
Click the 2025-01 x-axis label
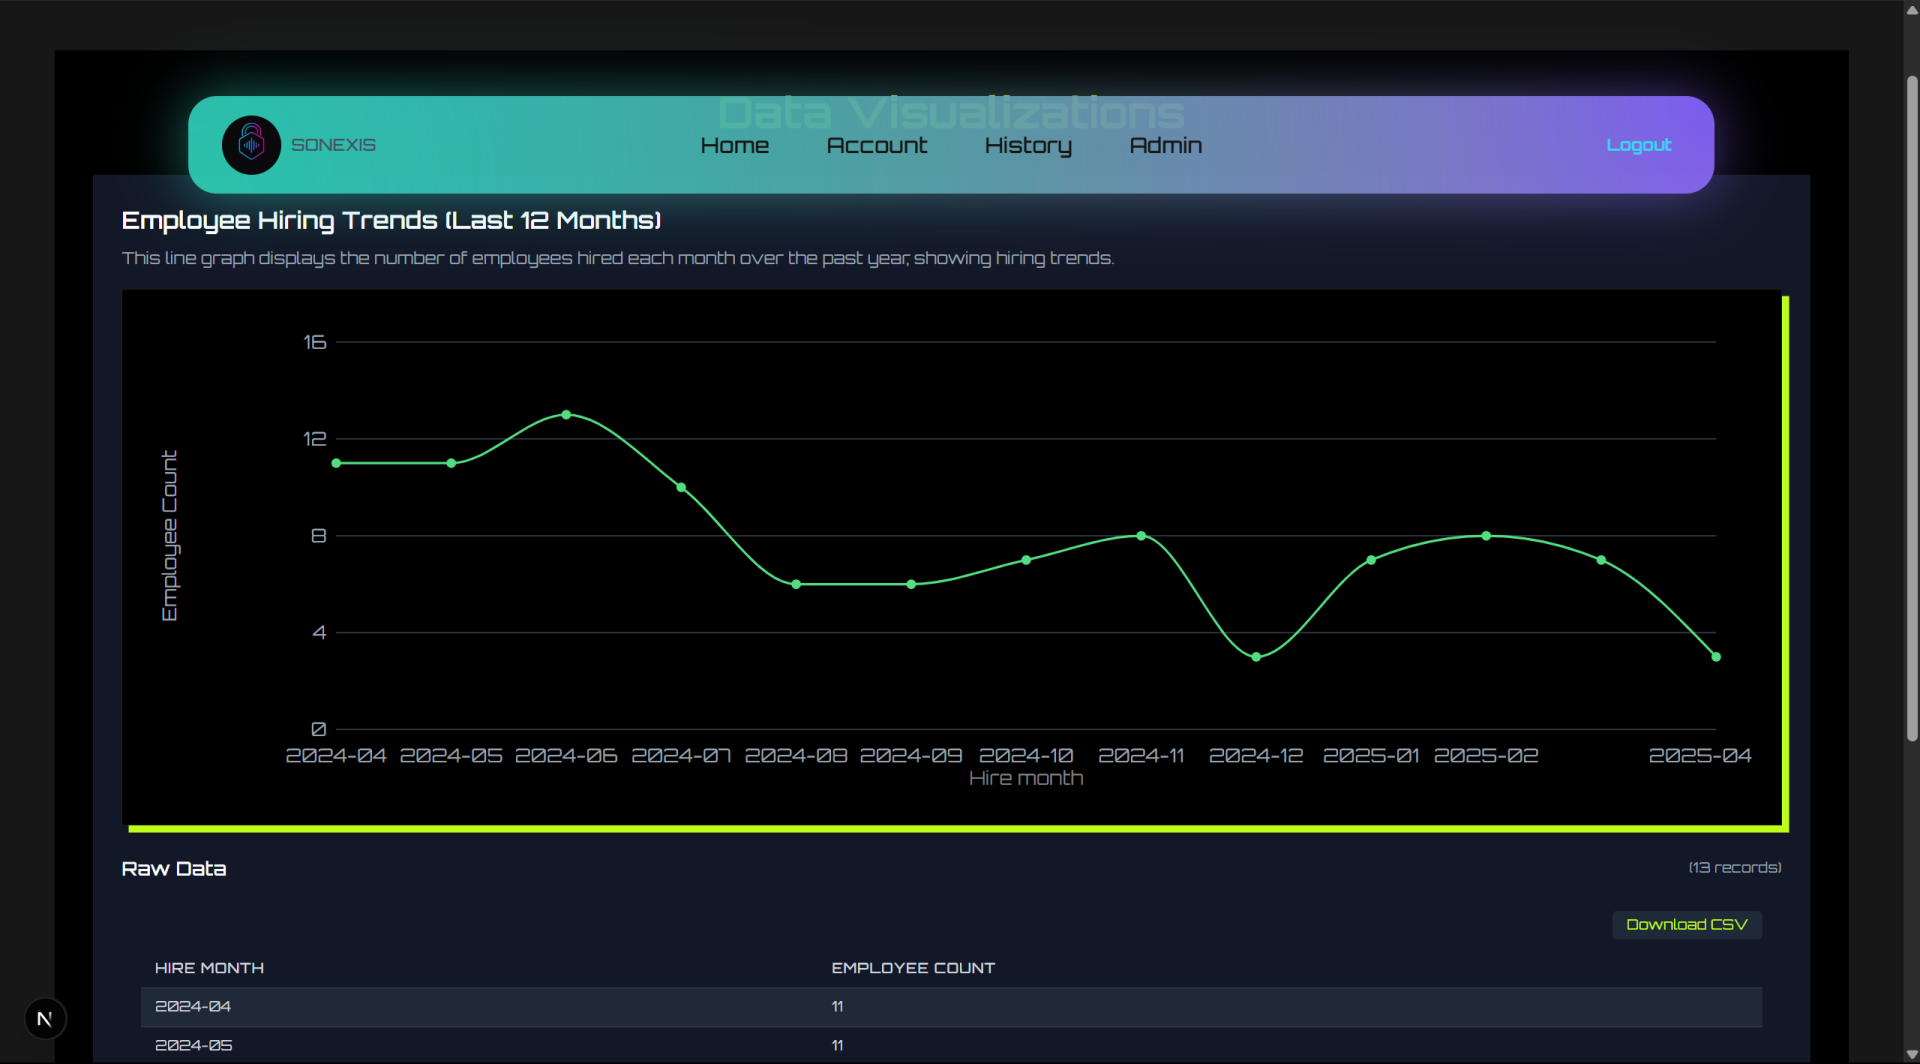pyautogui.click(x=1371, y=756)
